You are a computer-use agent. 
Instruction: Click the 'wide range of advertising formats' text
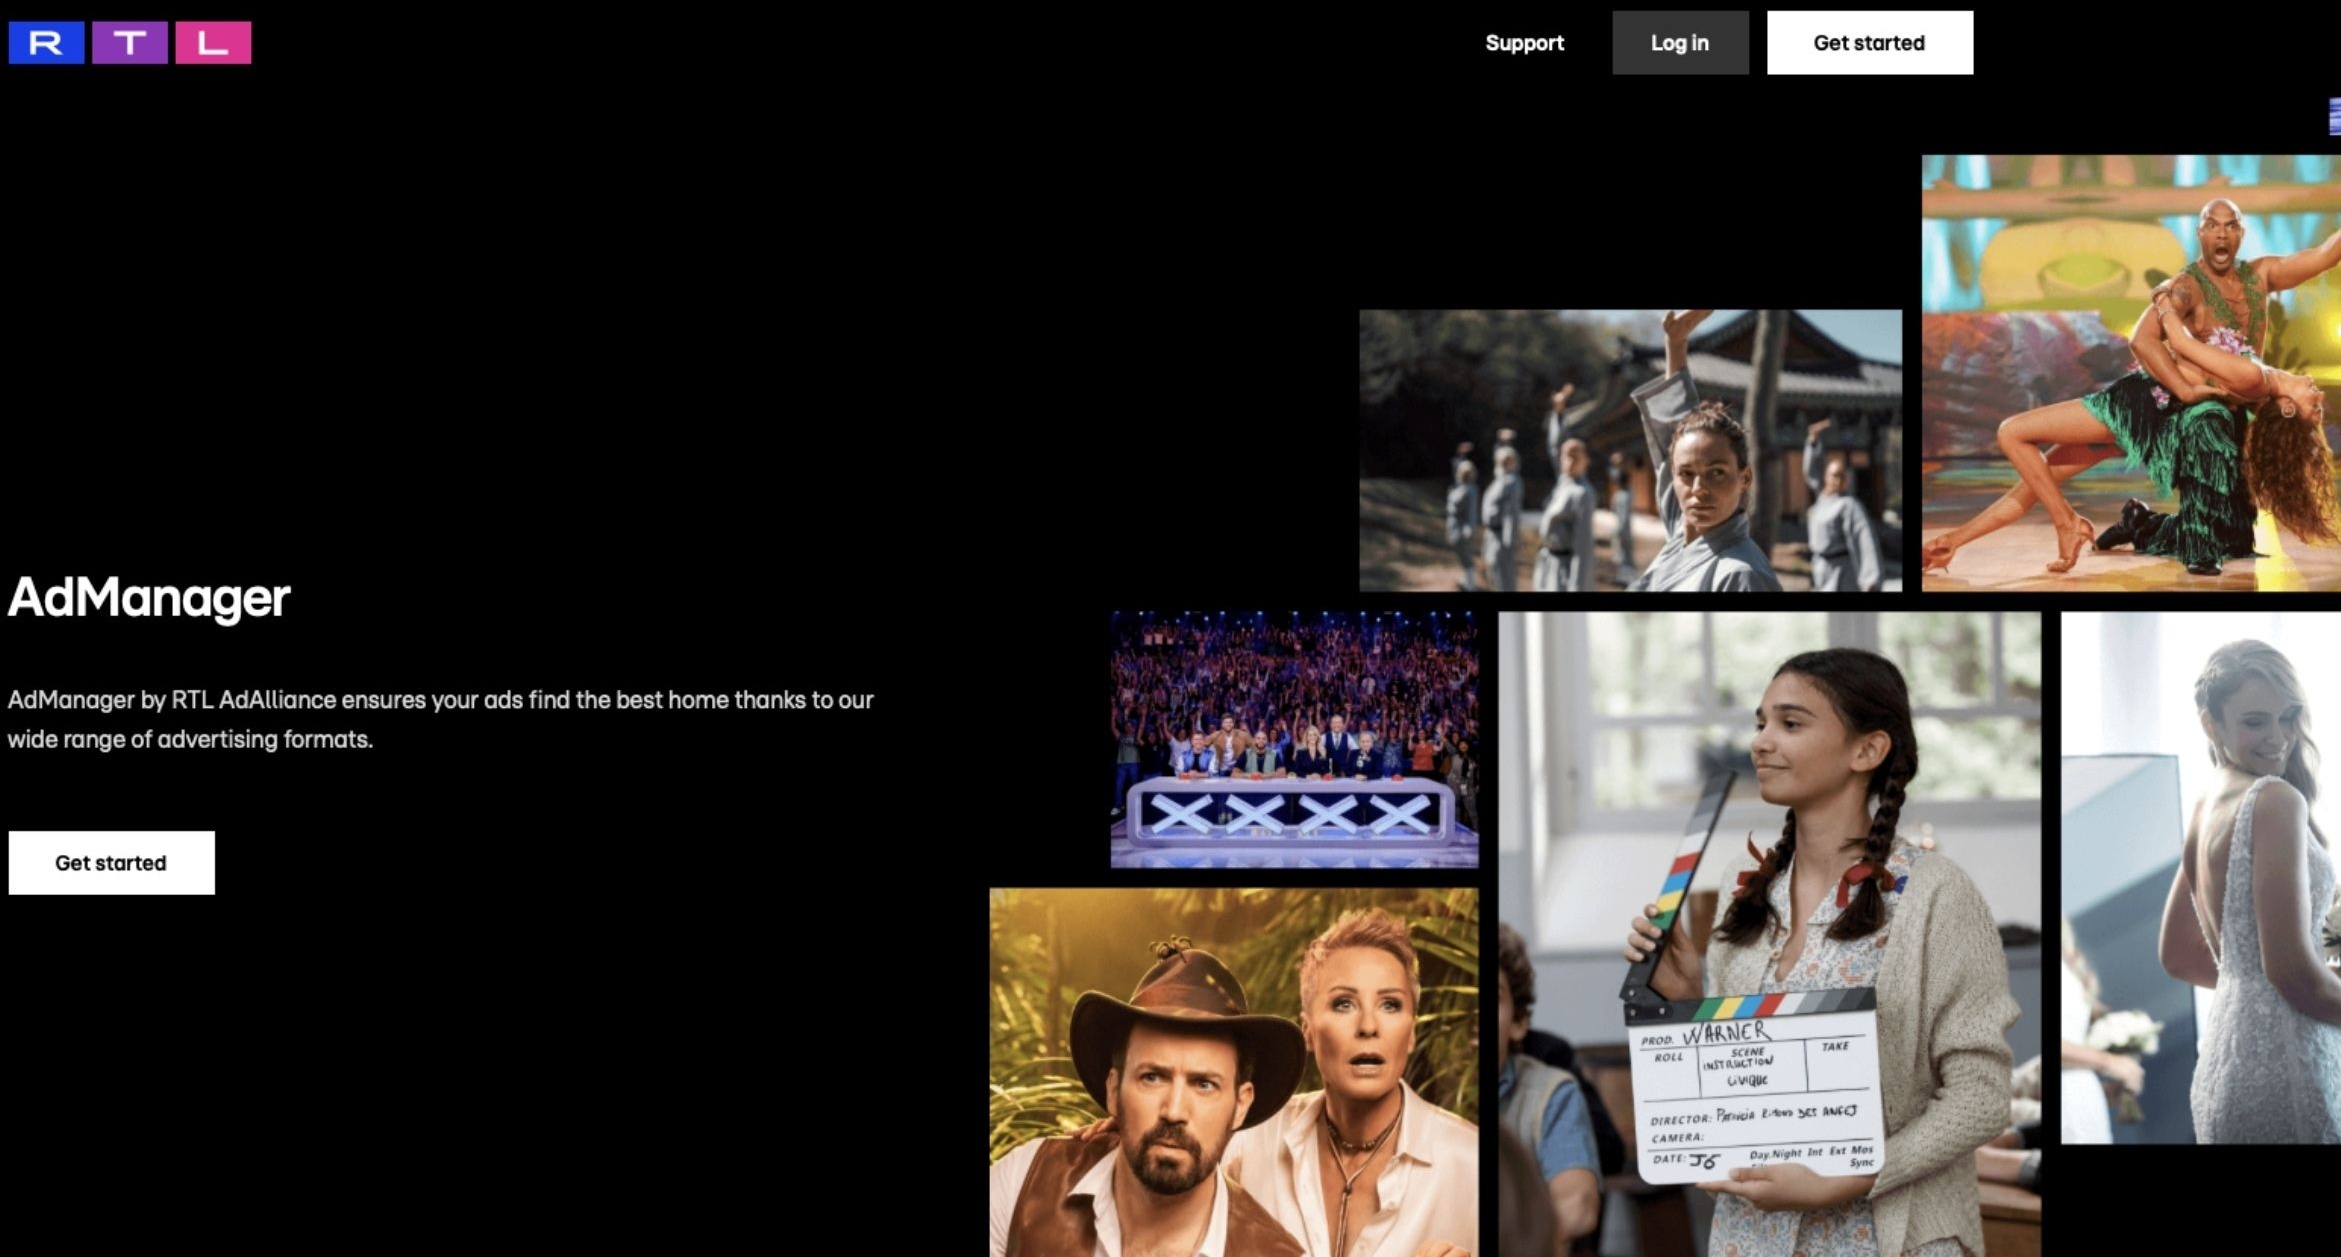(x=190, y=740)
